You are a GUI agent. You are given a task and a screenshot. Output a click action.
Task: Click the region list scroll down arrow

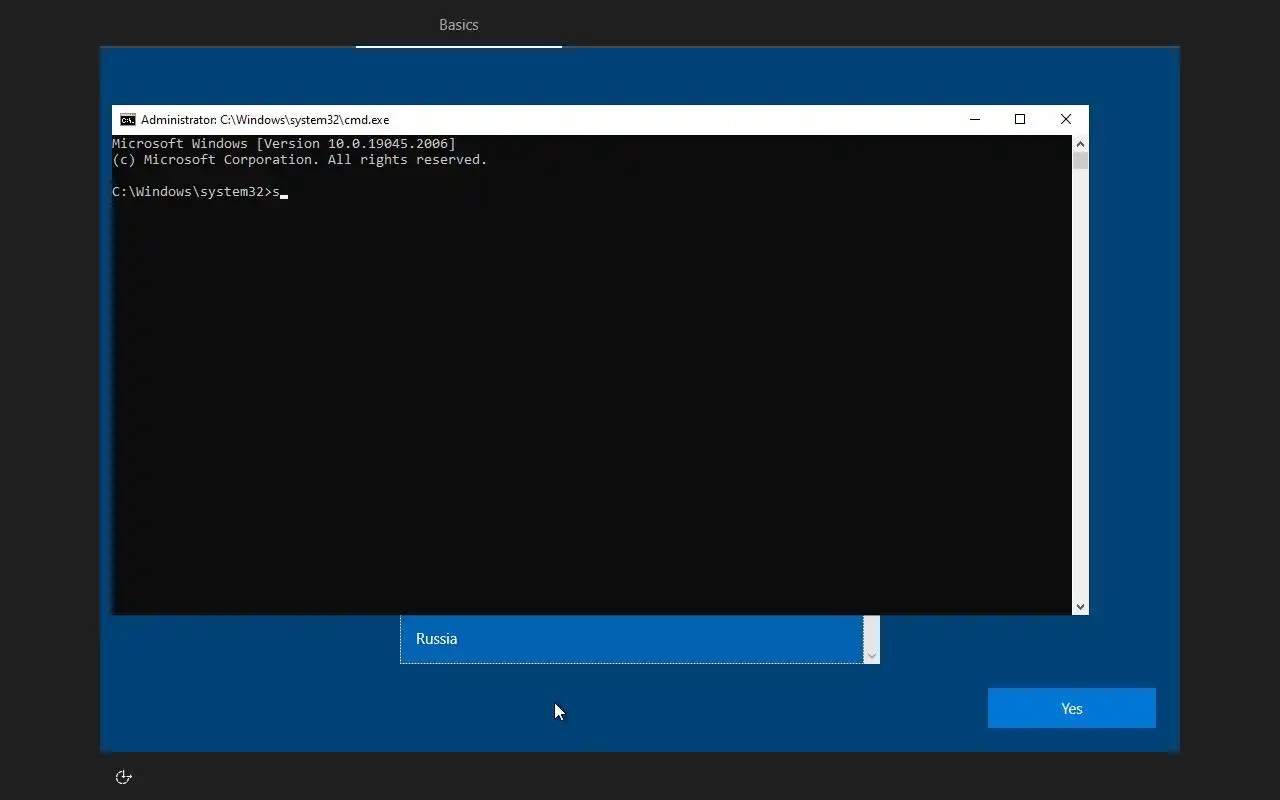point(872,656)
